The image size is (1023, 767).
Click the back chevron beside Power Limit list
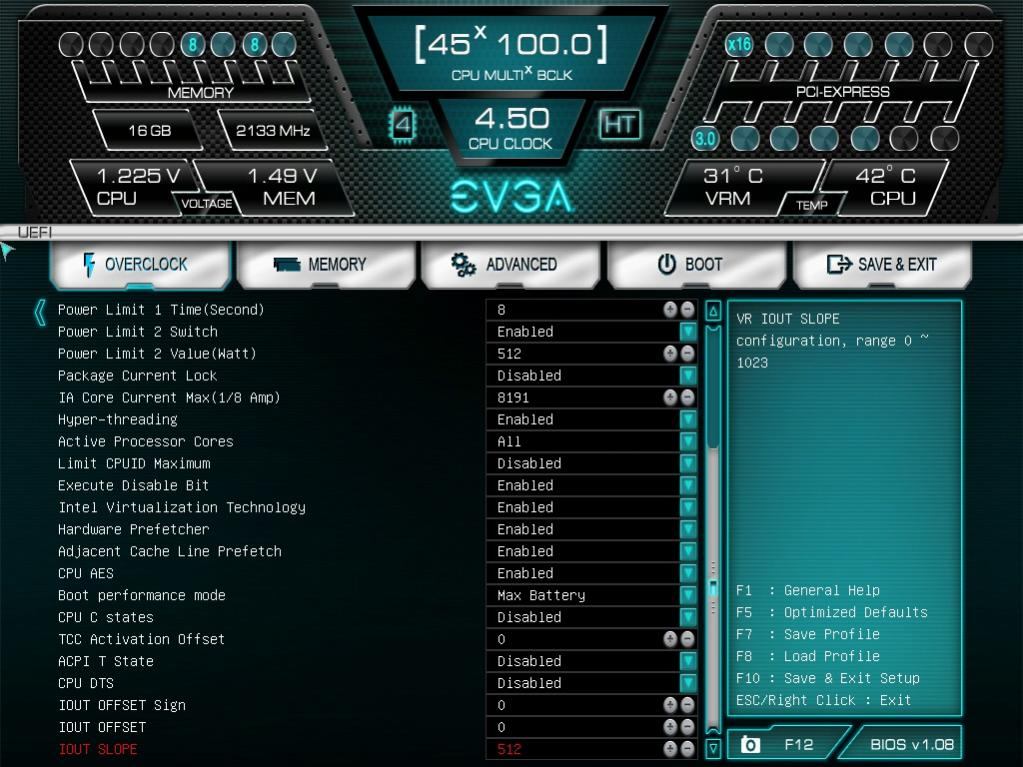tap(40, 312)
